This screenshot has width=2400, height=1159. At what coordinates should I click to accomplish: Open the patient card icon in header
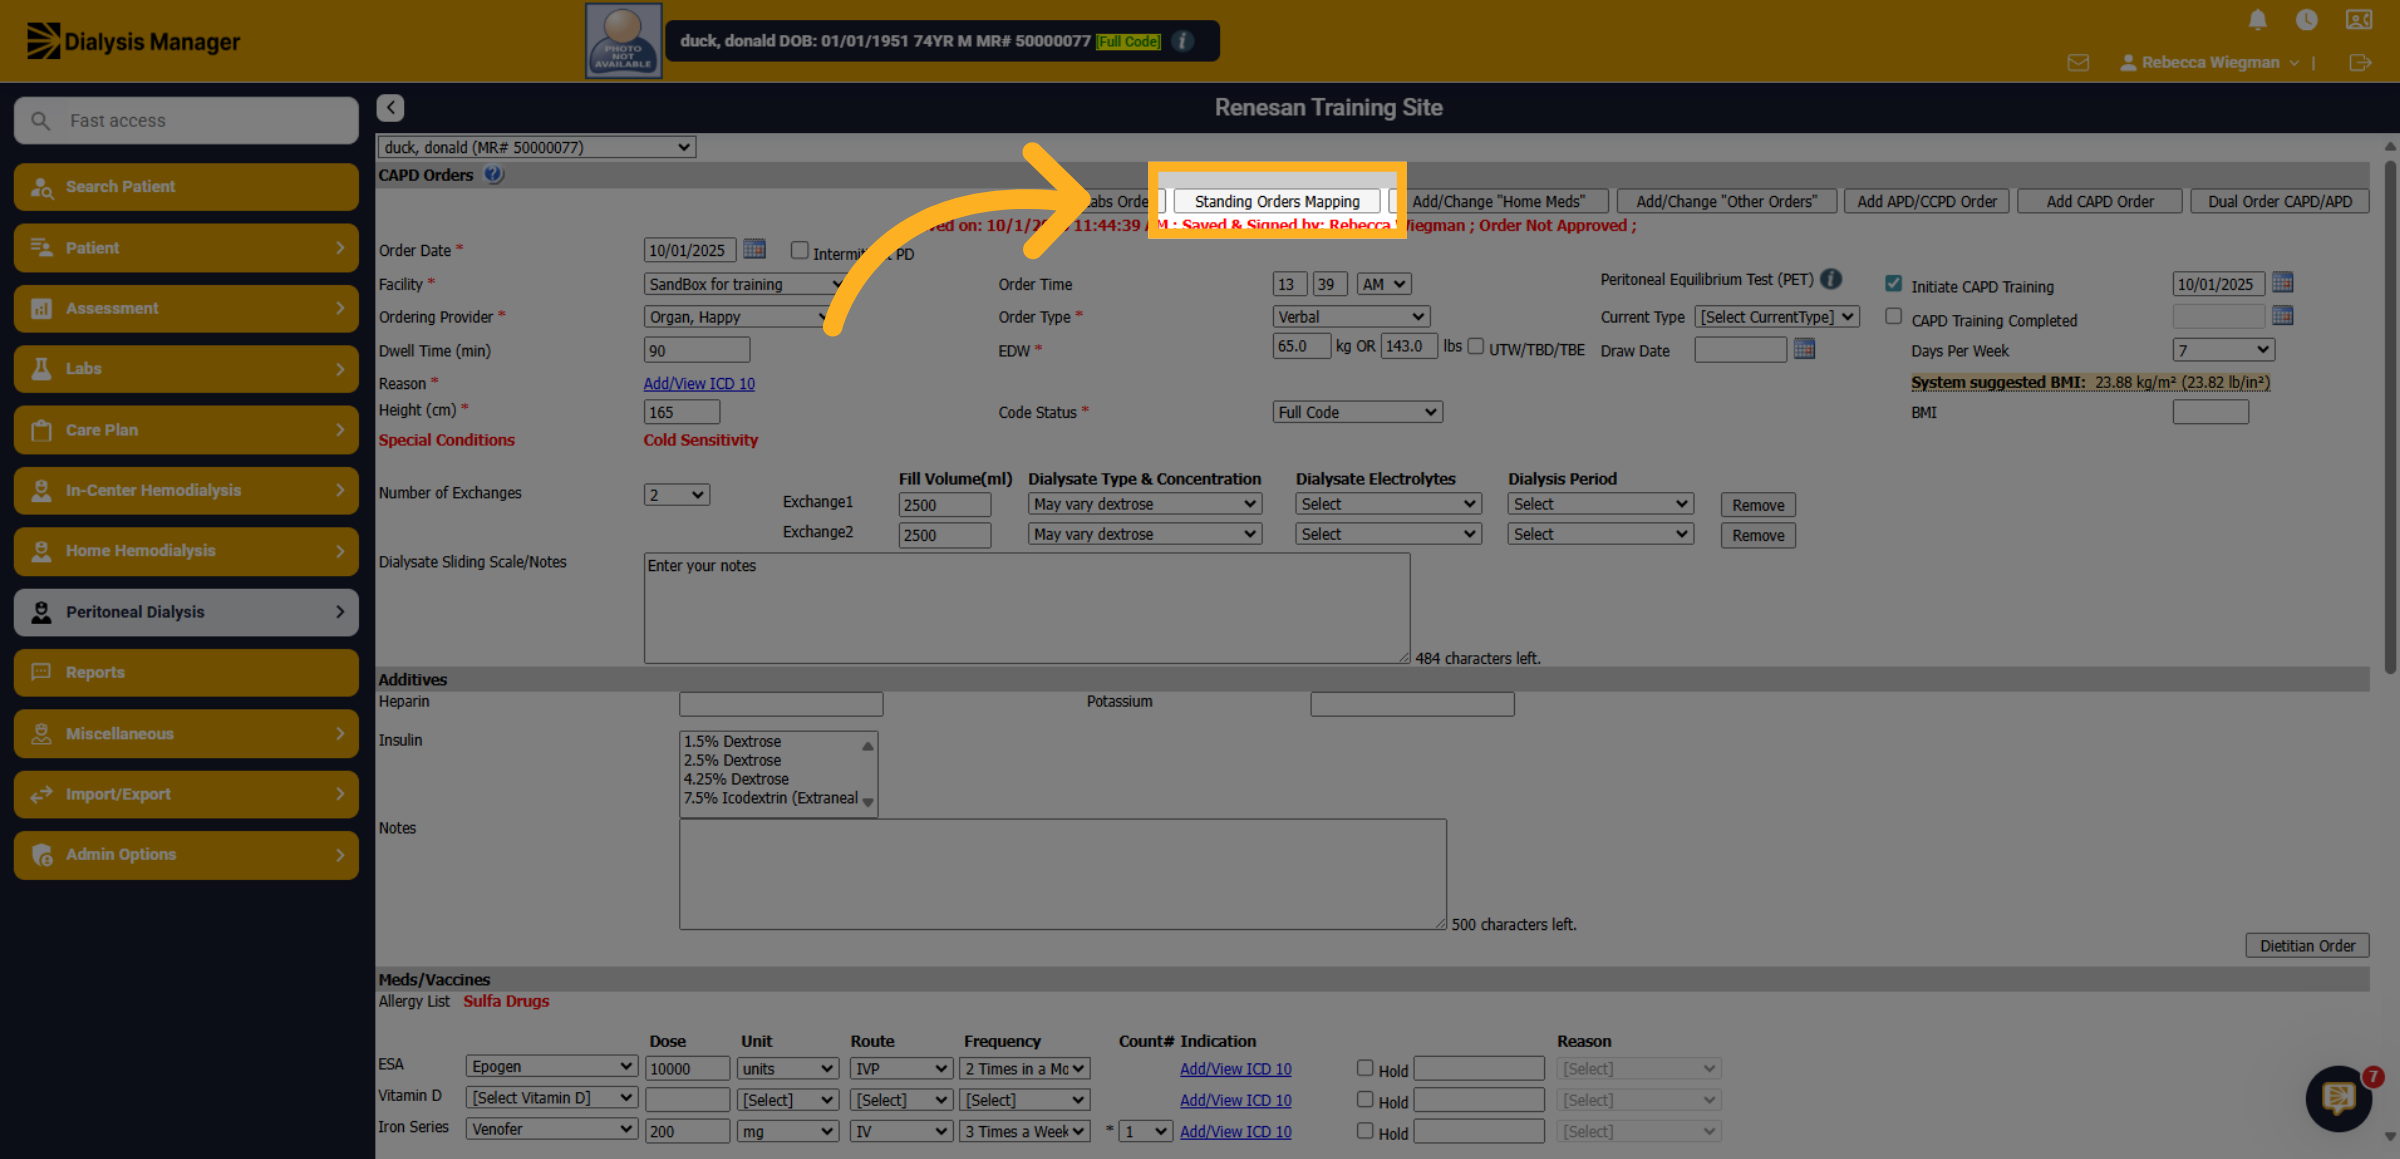[2359, 20]
